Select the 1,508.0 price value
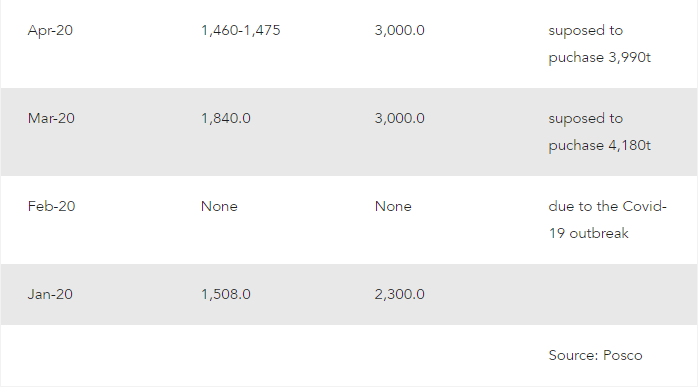 (x=226, y=294)
